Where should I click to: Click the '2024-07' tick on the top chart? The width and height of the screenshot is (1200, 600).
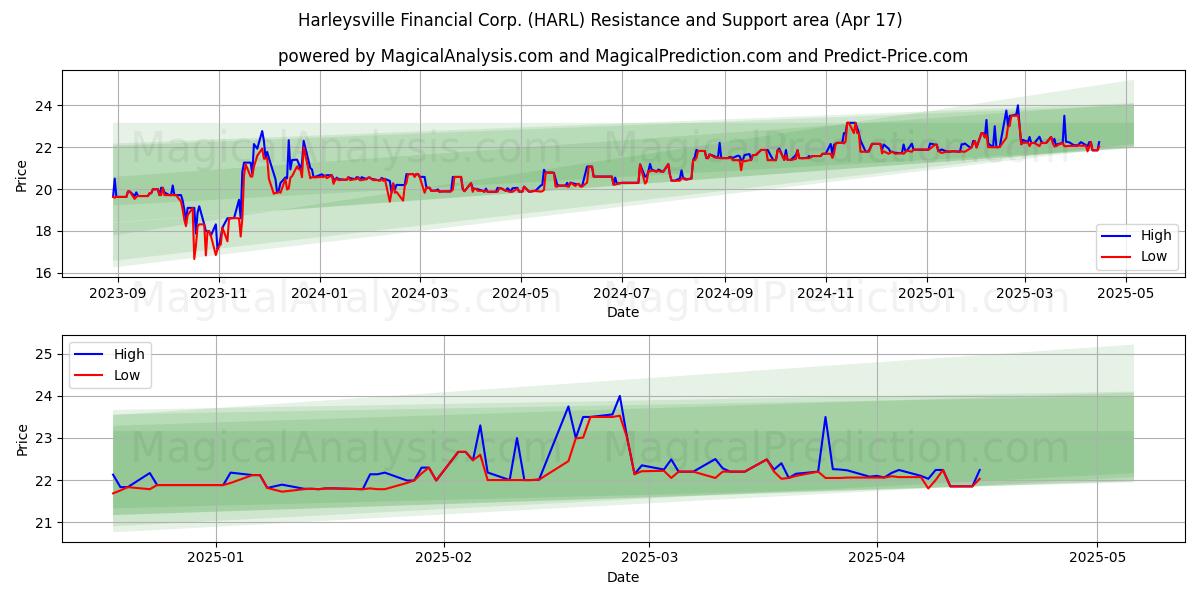[621, 294]
